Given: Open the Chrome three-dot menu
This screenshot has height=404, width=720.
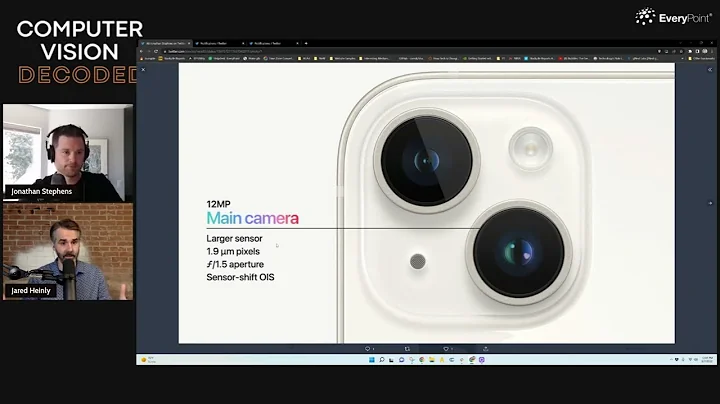Looking at the screenshot, I should [x=712, y=51].
